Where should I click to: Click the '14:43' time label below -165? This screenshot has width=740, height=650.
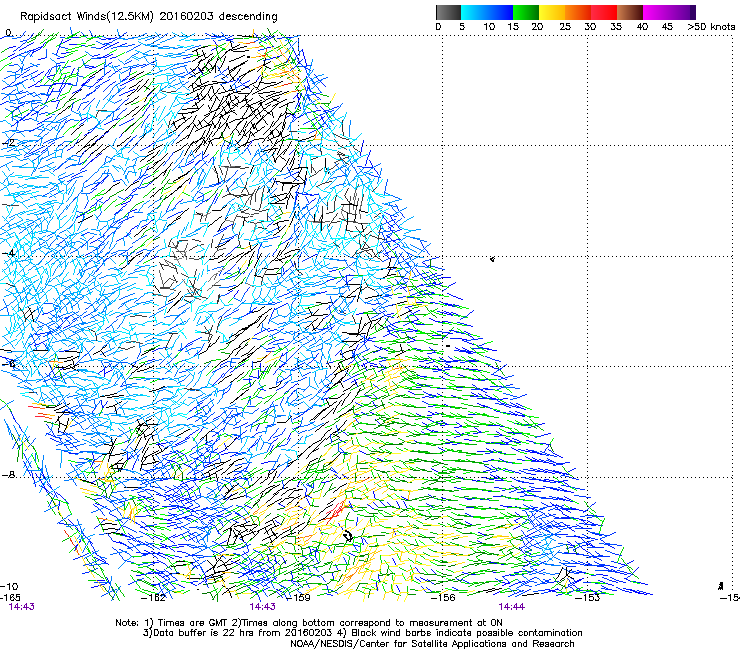pos(22,607)
